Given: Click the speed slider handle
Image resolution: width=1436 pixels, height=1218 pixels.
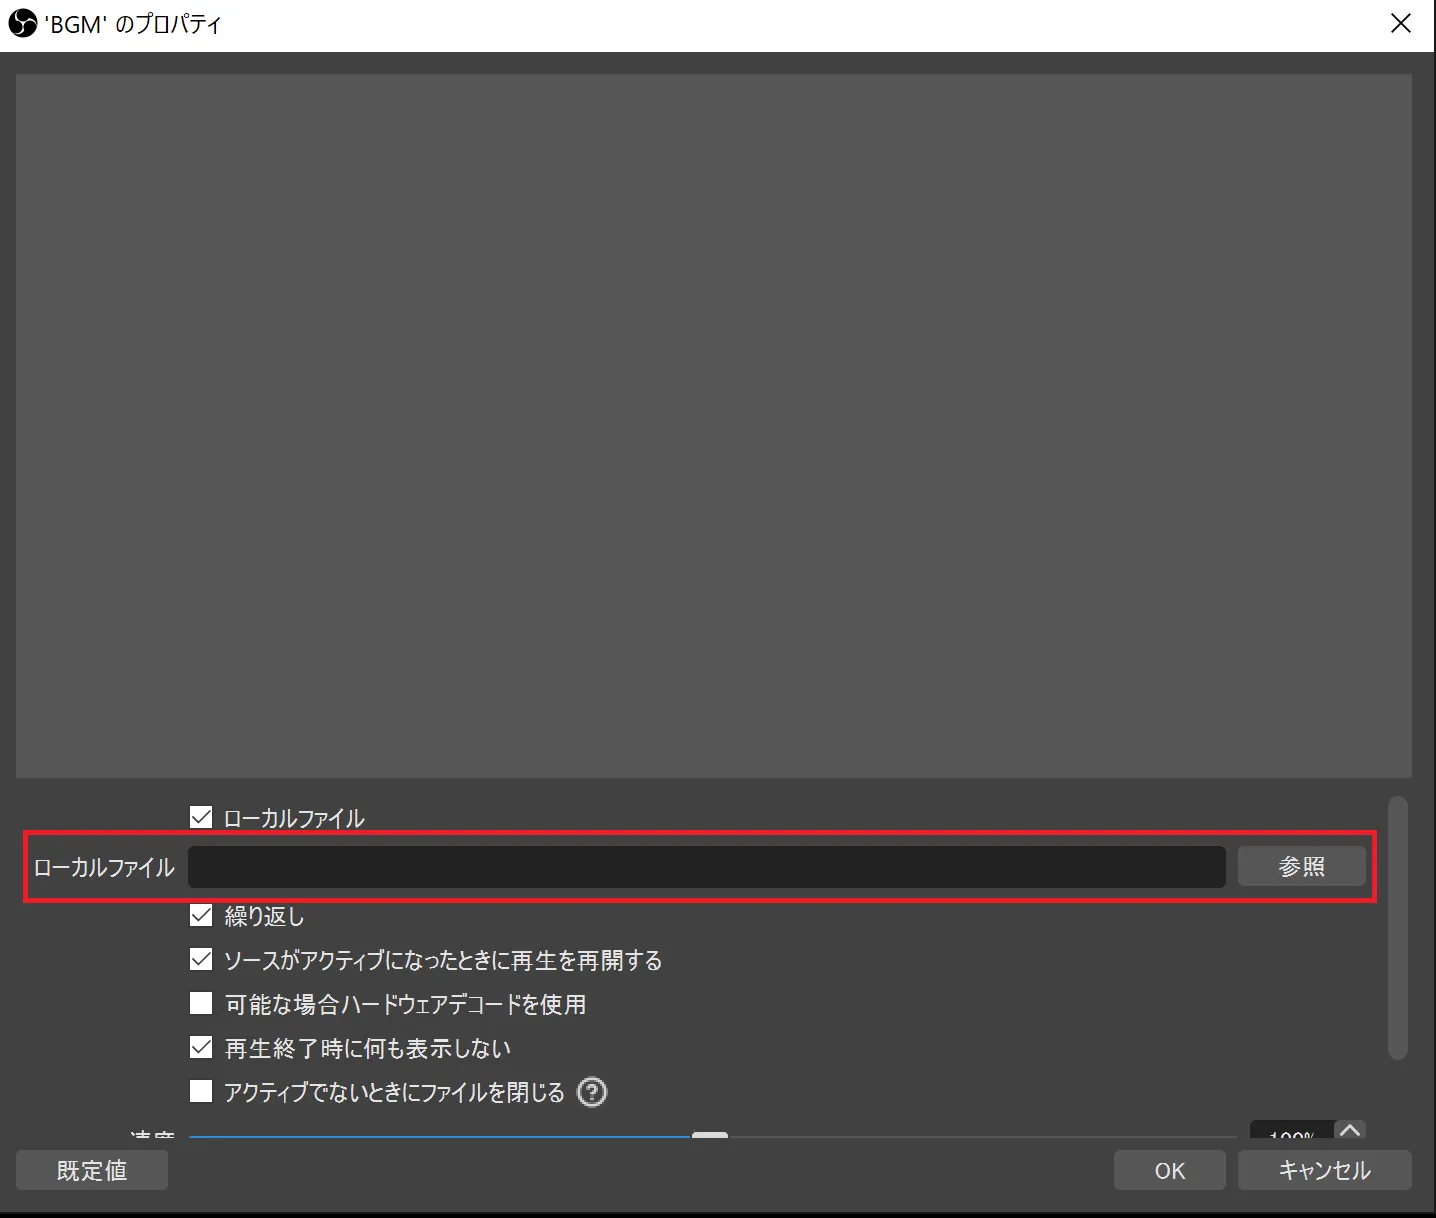Looking at the screenshot, I should click(710, 1135).
